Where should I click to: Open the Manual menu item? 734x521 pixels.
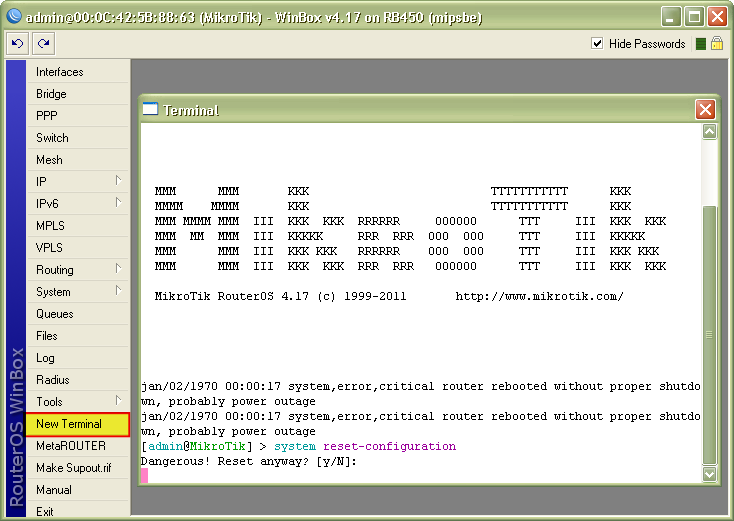[78, 490]
